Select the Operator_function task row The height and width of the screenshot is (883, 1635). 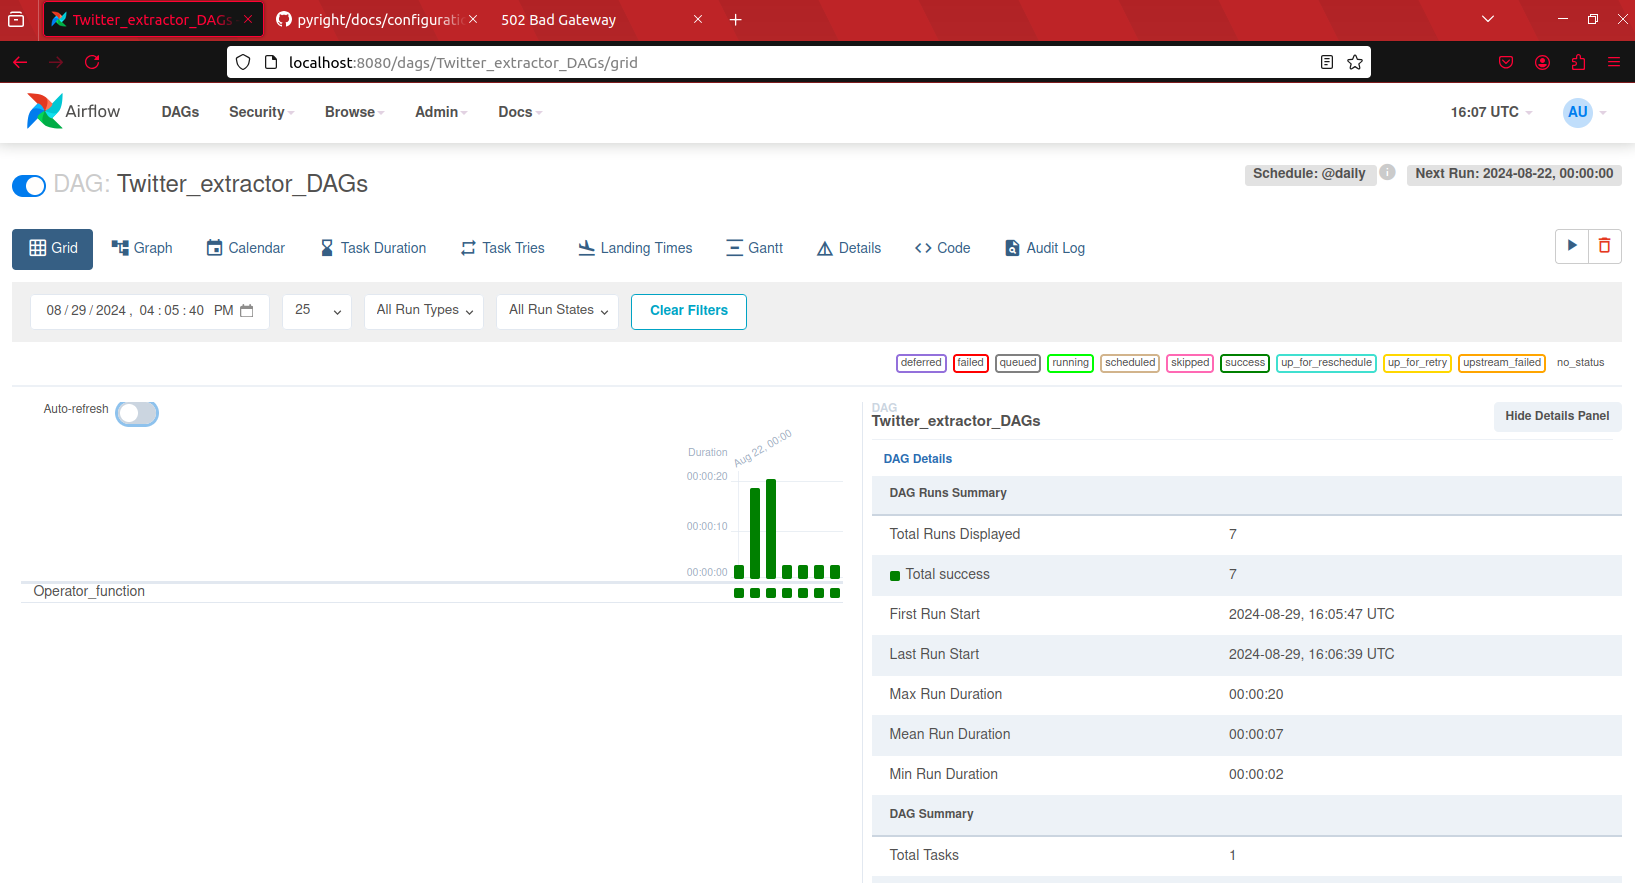[431, 592]
